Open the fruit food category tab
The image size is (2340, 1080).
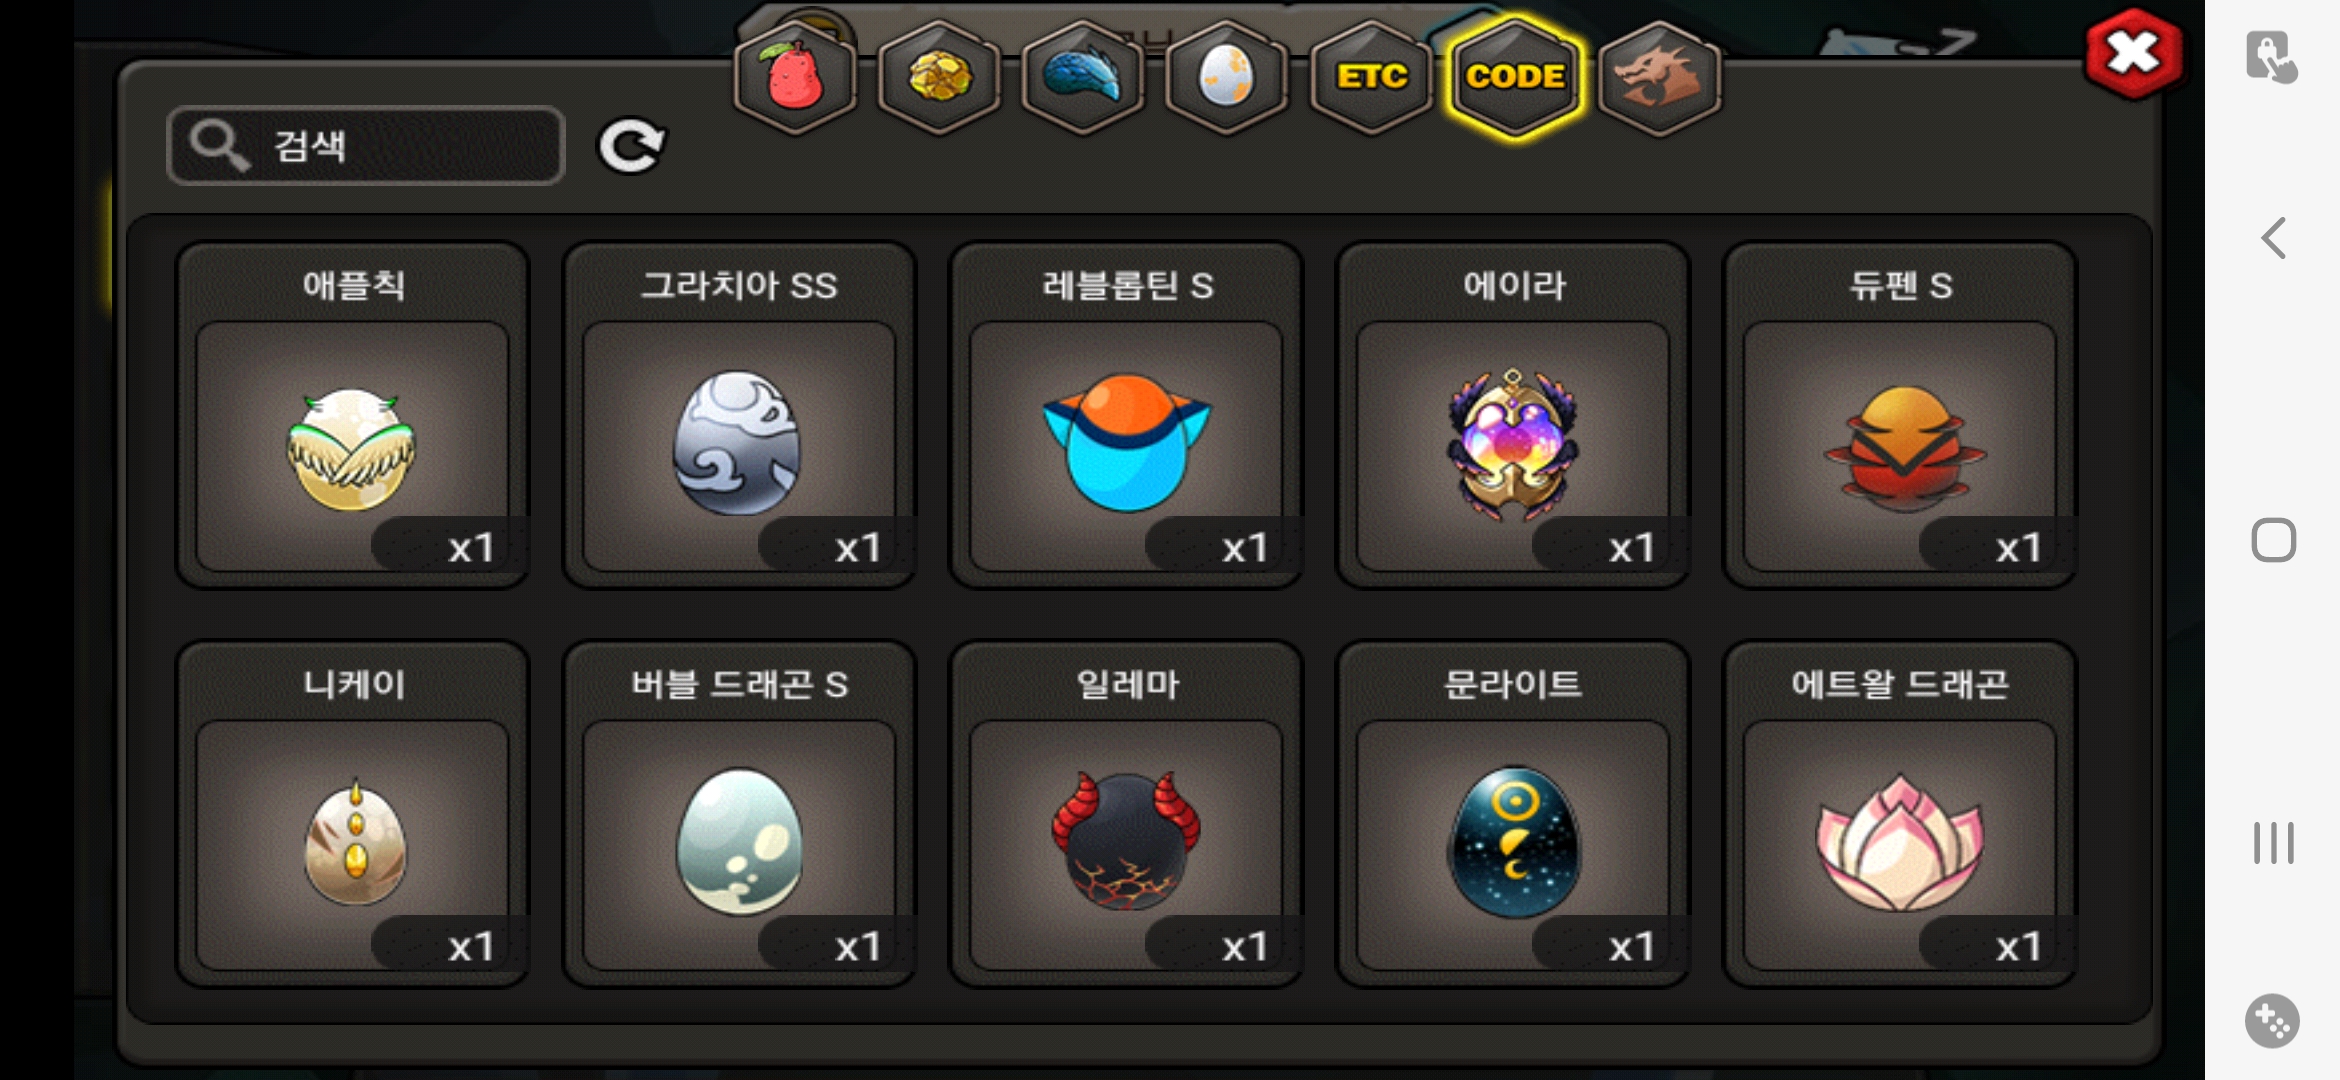795,77
